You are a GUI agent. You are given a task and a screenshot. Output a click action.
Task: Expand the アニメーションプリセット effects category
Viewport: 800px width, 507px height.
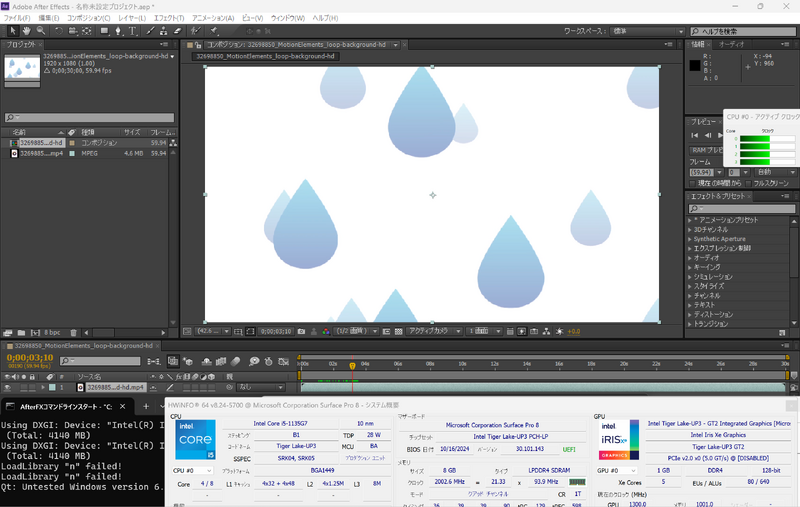coord(691,219)
